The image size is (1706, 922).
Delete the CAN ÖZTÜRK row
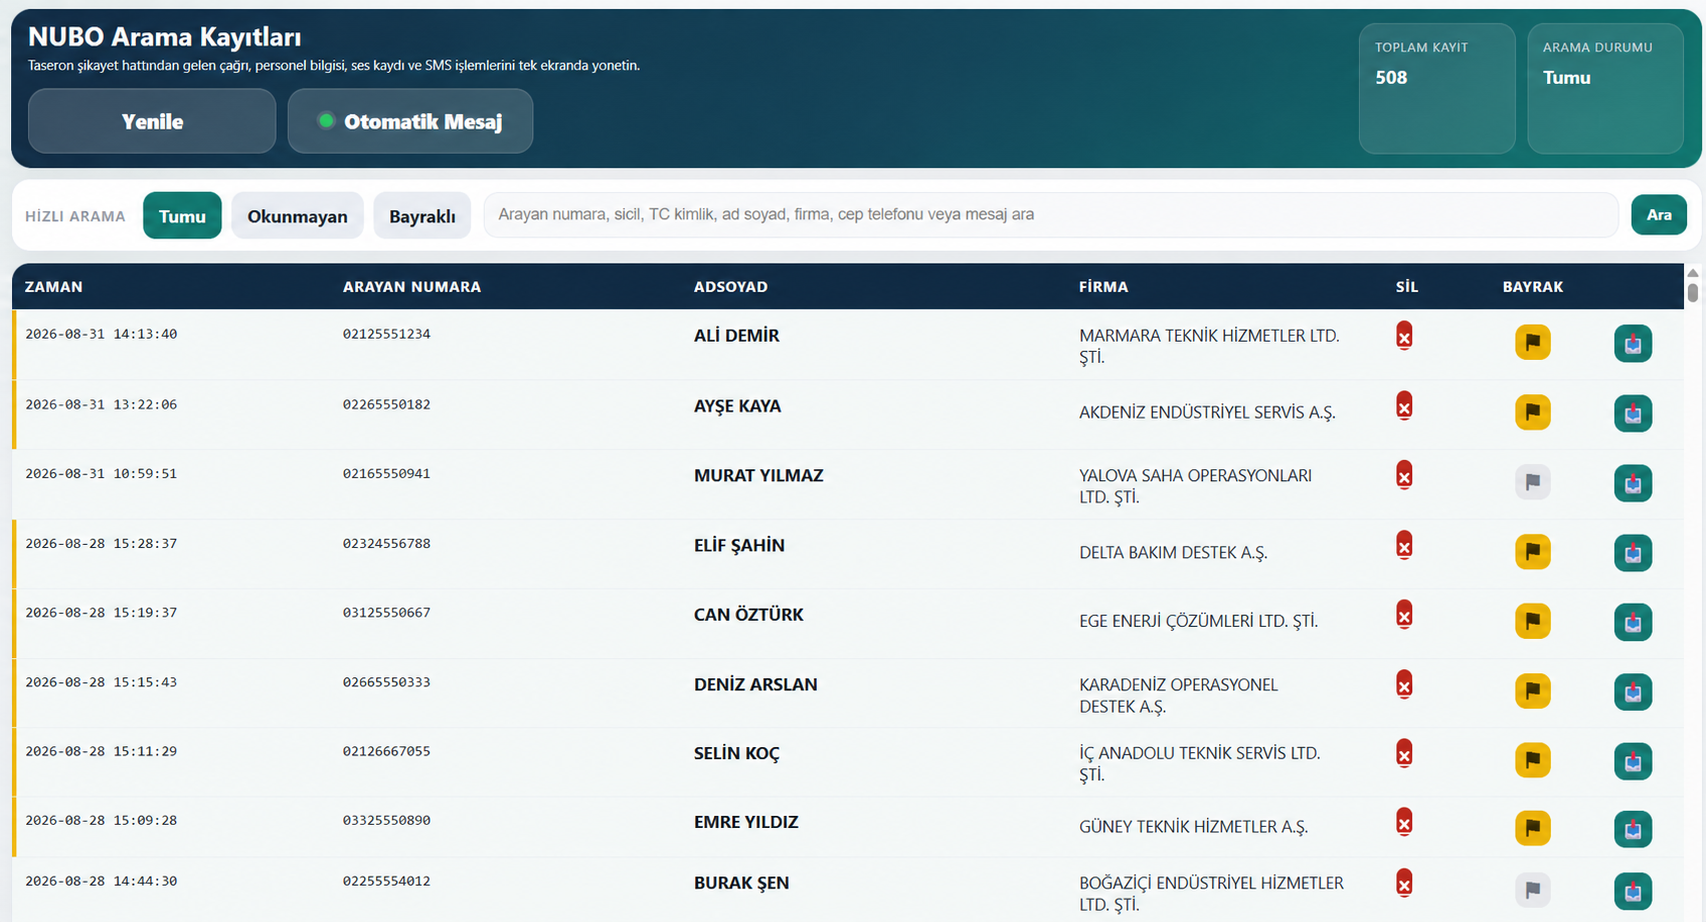click(x=1404, y=614)
